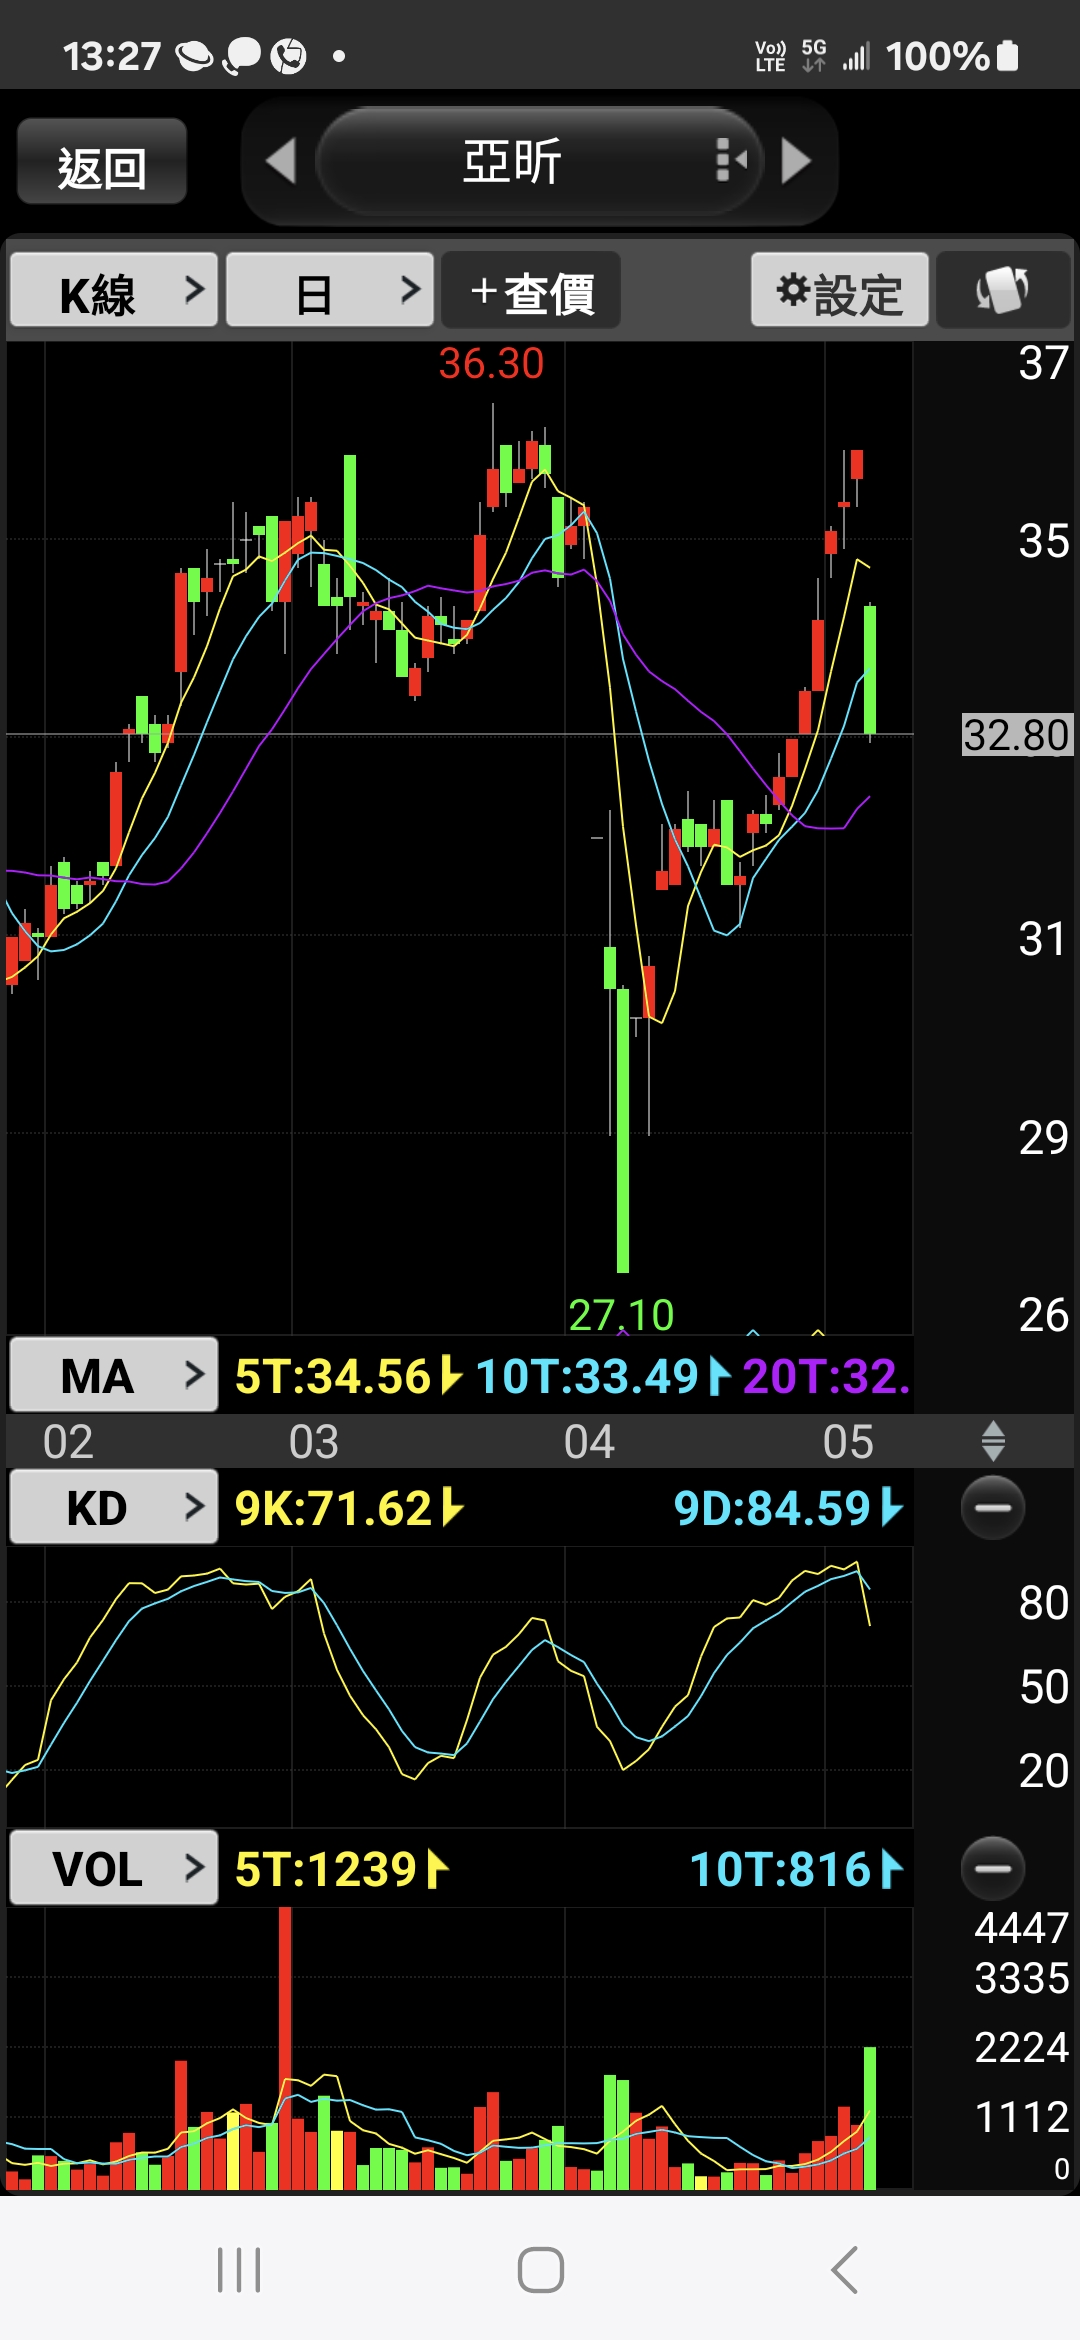Go to next stock with right arrow

796,161
